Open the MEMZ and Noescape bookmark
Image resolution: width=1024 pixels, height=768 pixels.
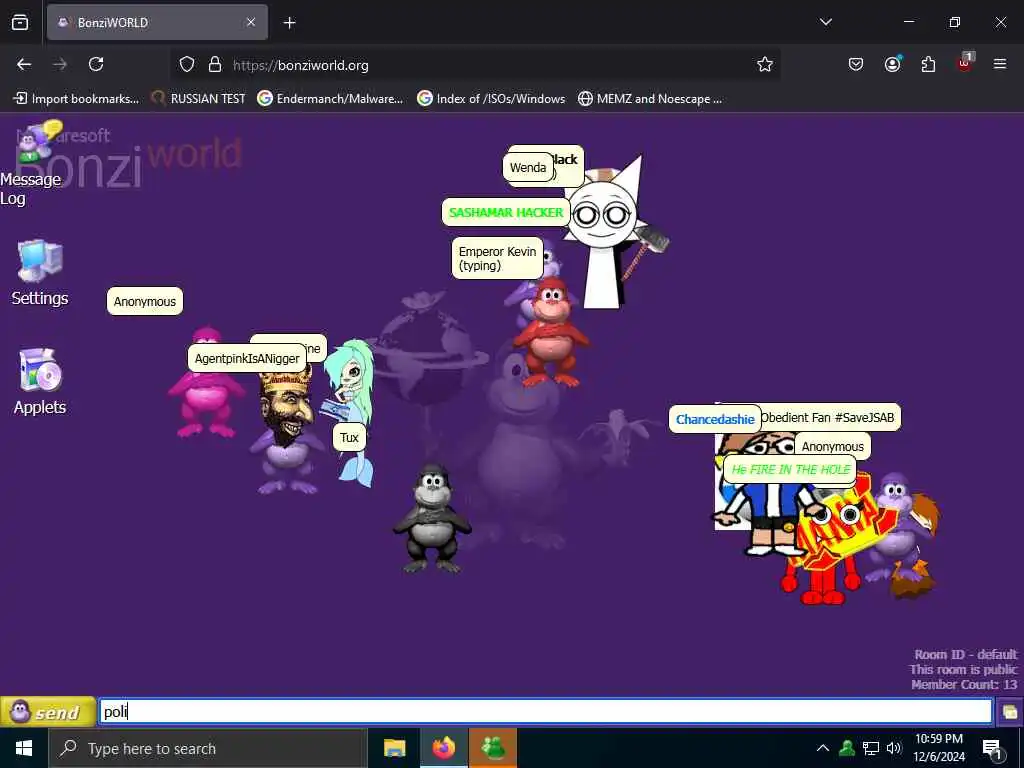650,99
